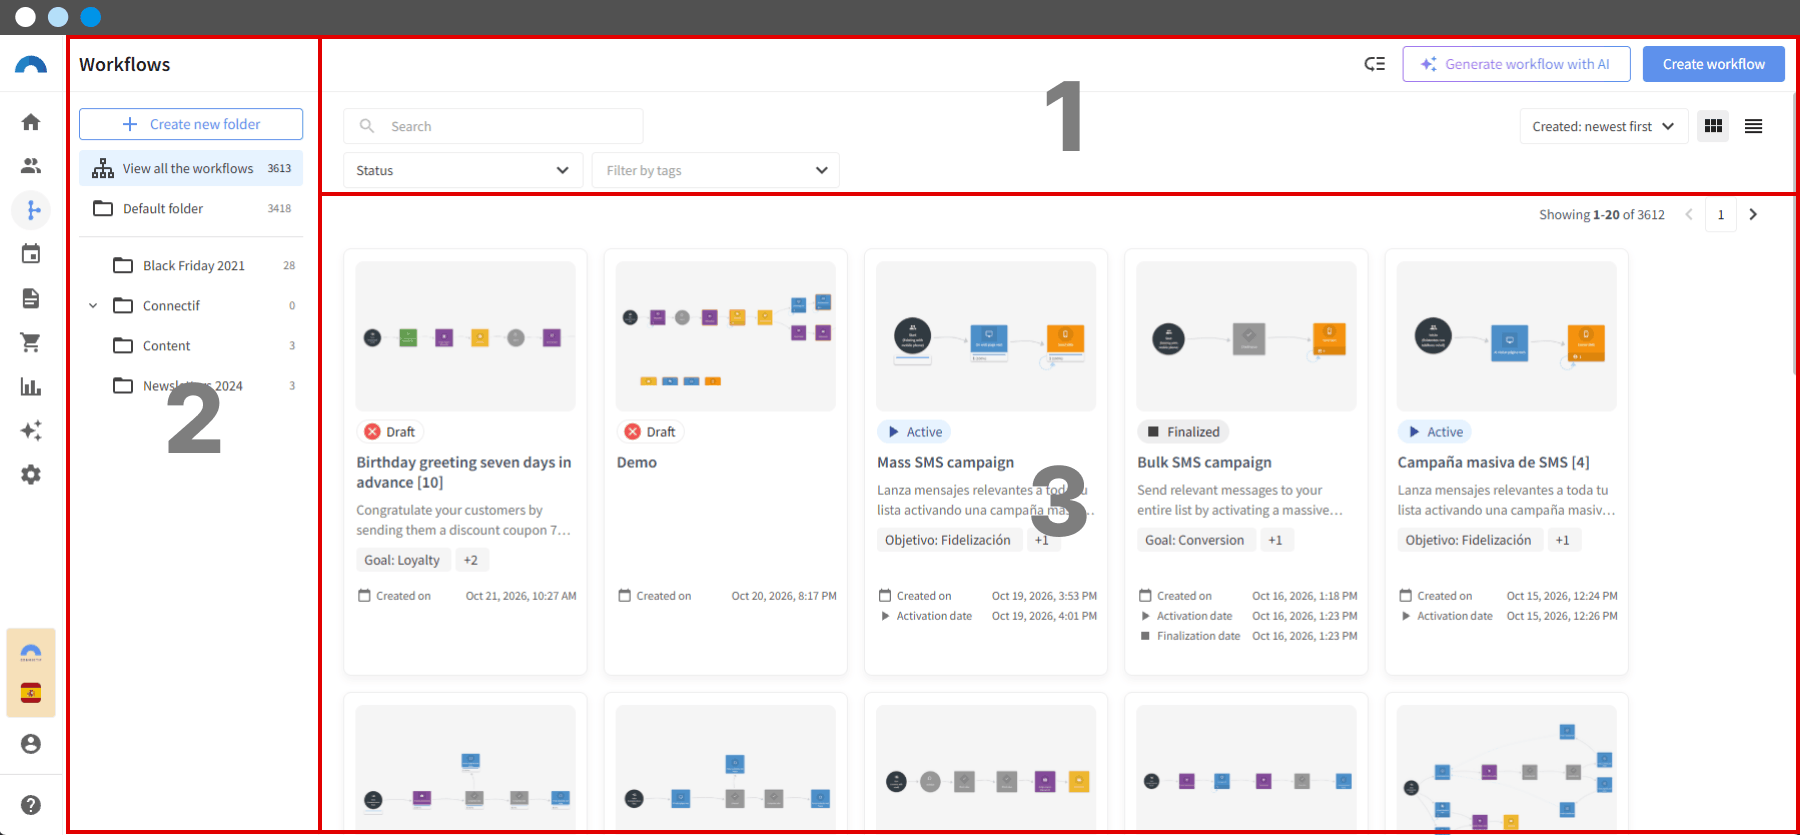Open Demo workflow thumbnail
The image size is (1800, 835).
(x=726, y=336)
